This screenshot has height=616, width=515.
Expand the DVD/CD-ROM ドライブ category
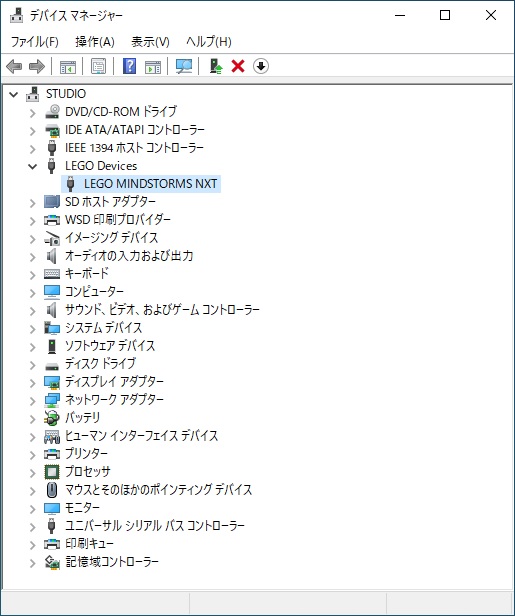click(x=33, y=113)
